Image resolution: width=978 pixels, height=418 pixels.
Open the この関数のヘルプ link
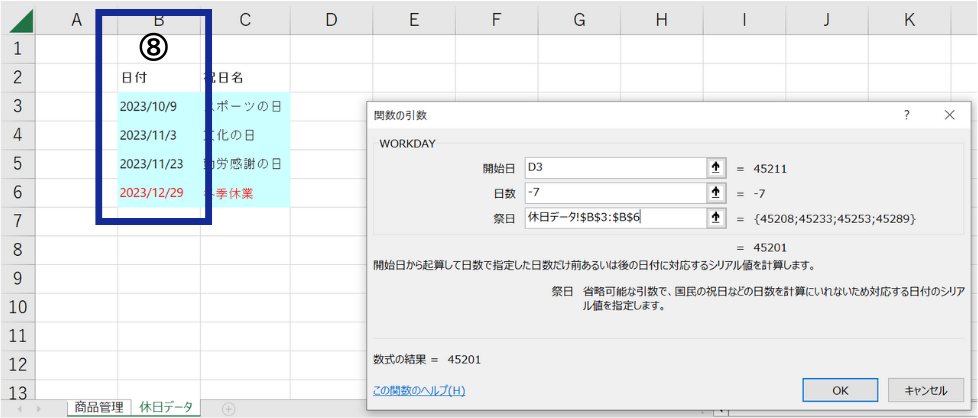tap(419, 390)
